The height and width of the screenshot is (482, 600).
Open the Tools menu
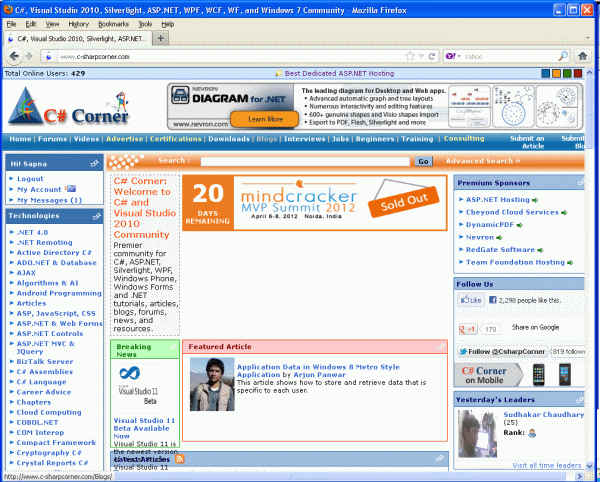click(145, 24)
